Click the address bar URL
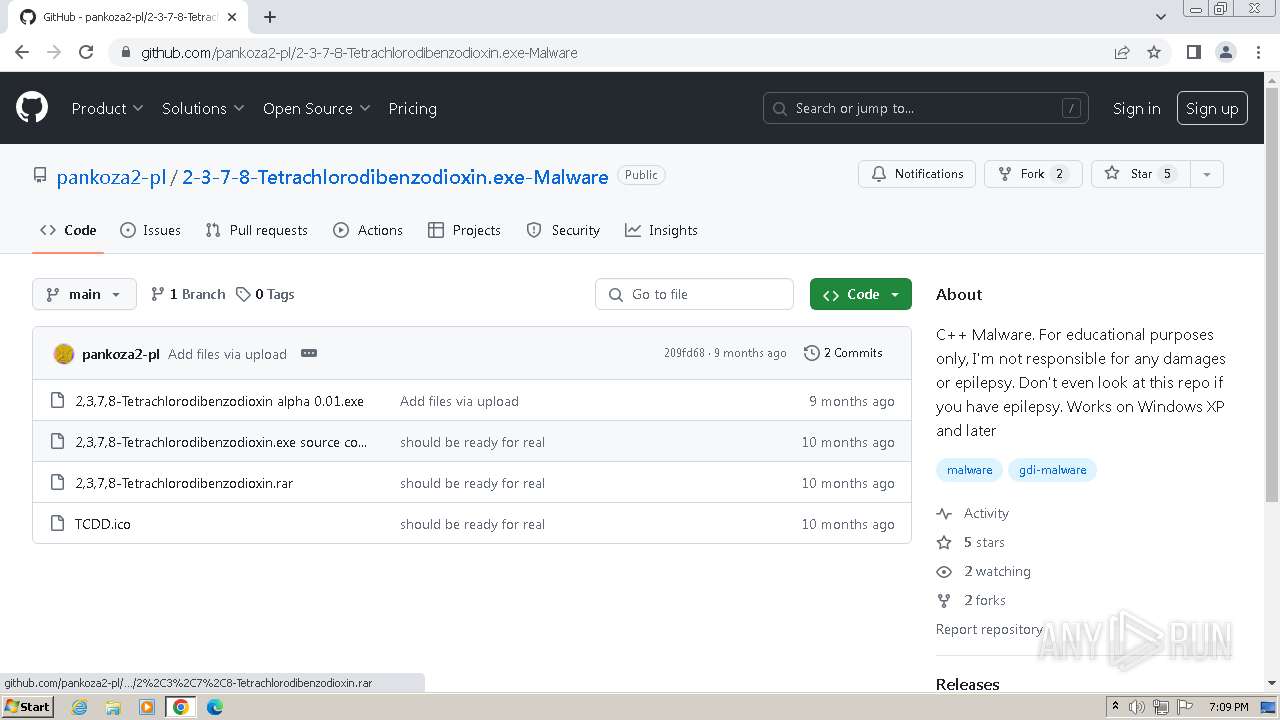The width and height of the screenshot is (1280, 720). pyautogui.click(x=359, y=53)
